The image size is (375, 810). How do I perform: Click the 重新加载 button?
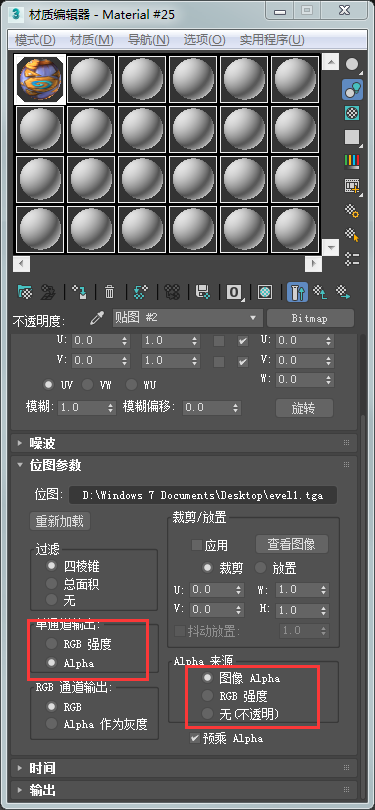(x=59, y=521)
